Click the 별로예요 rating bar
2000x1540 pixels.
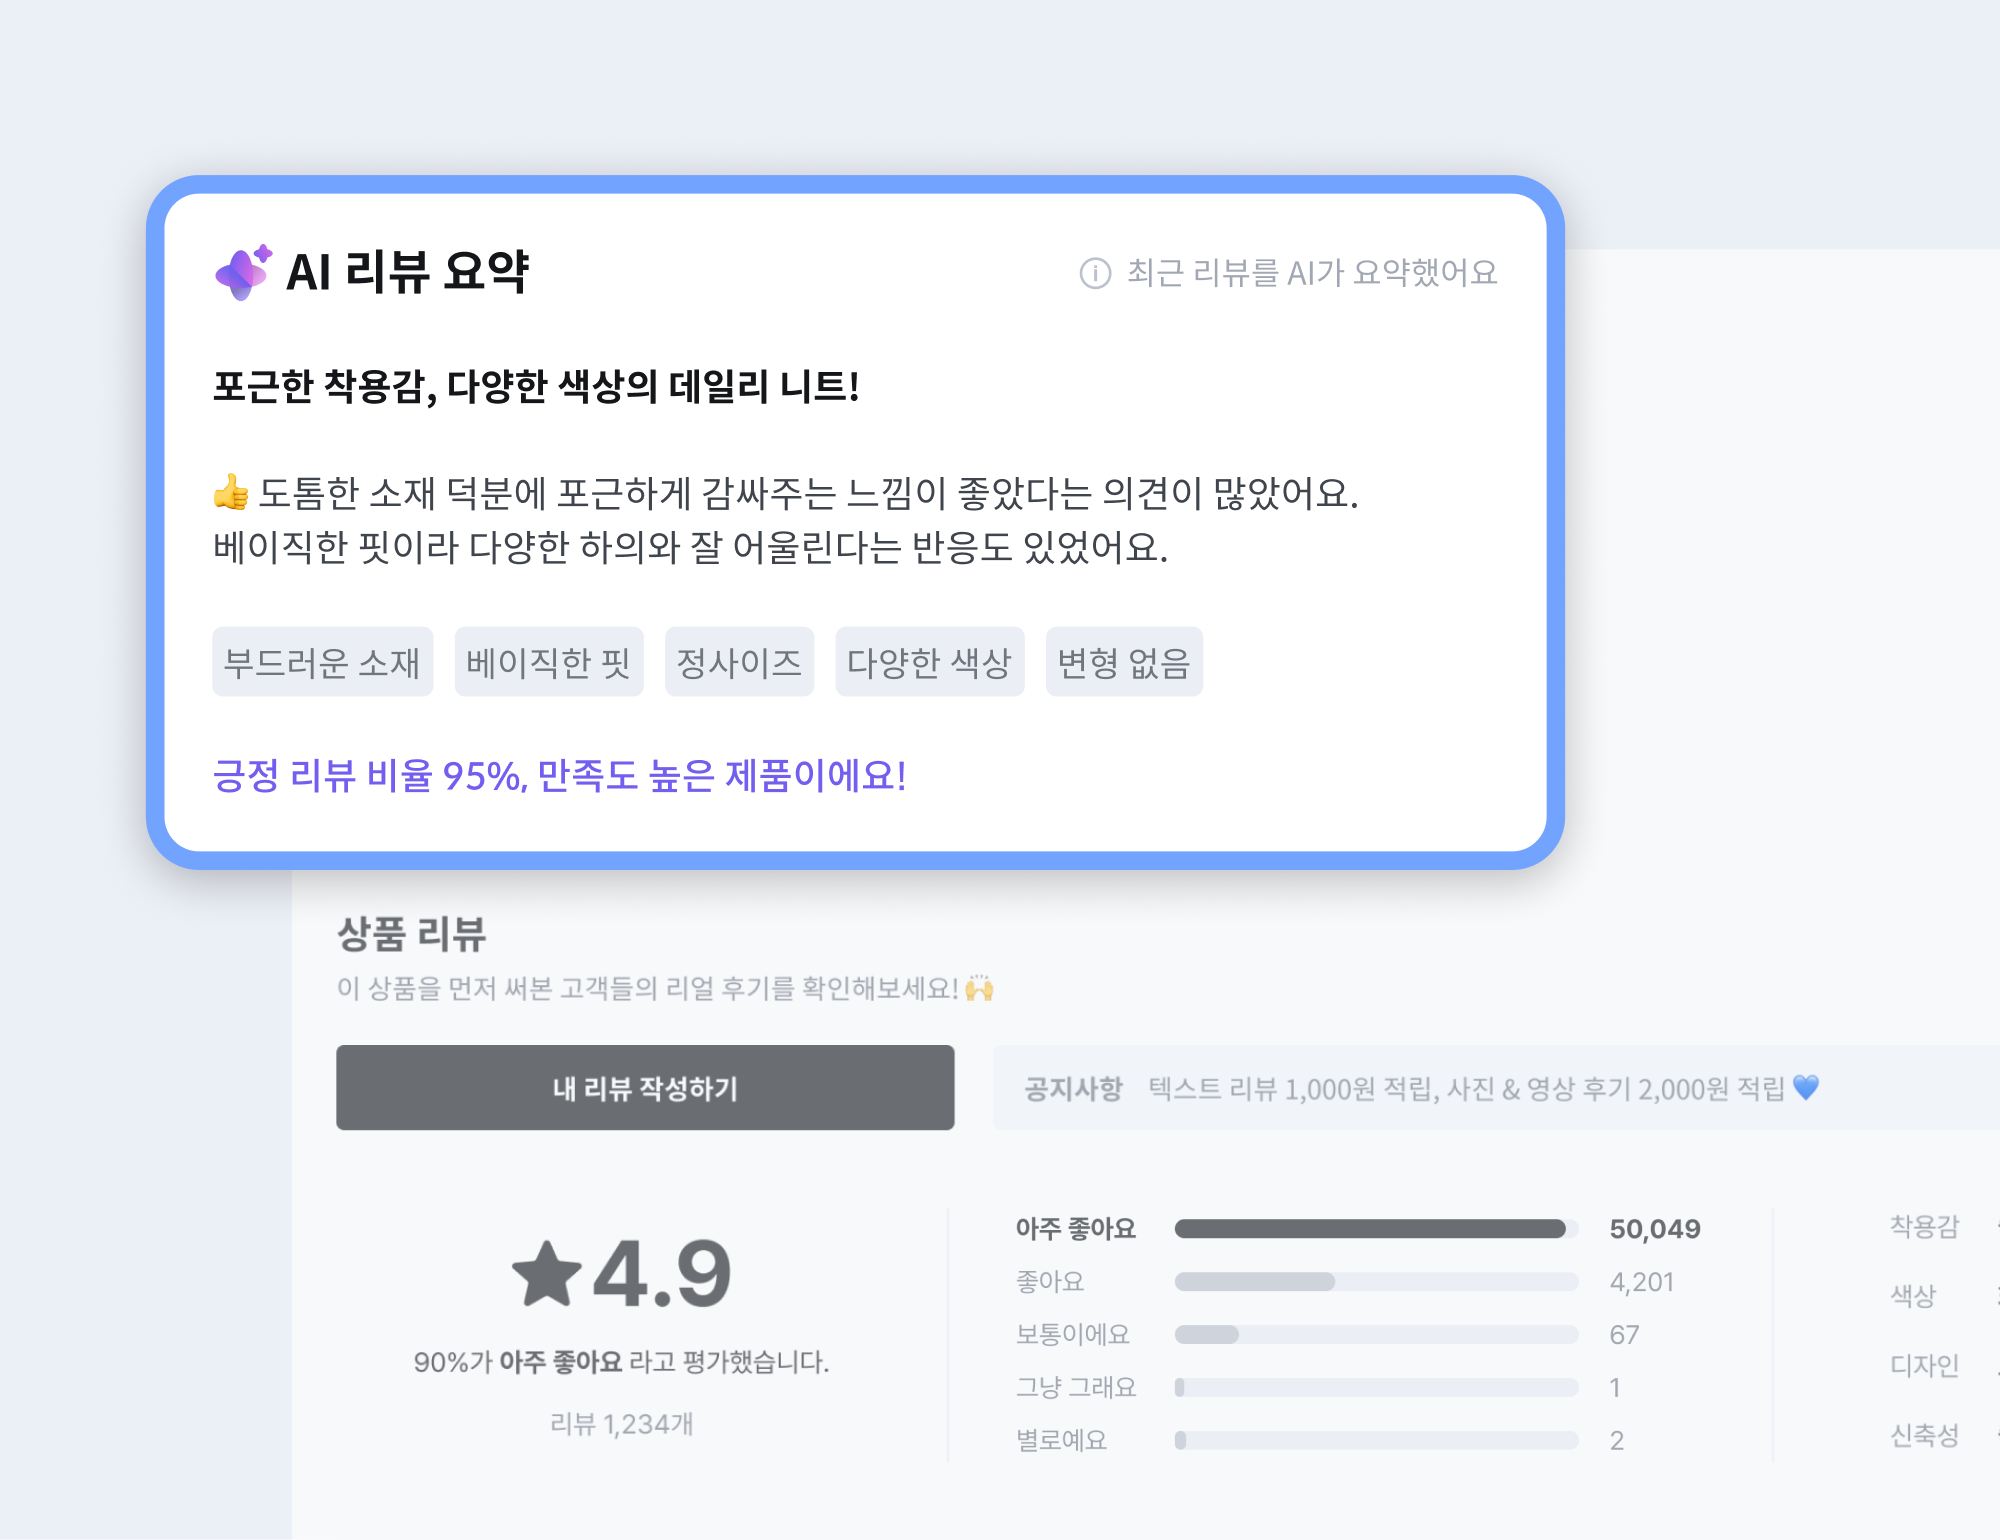1375,1441
